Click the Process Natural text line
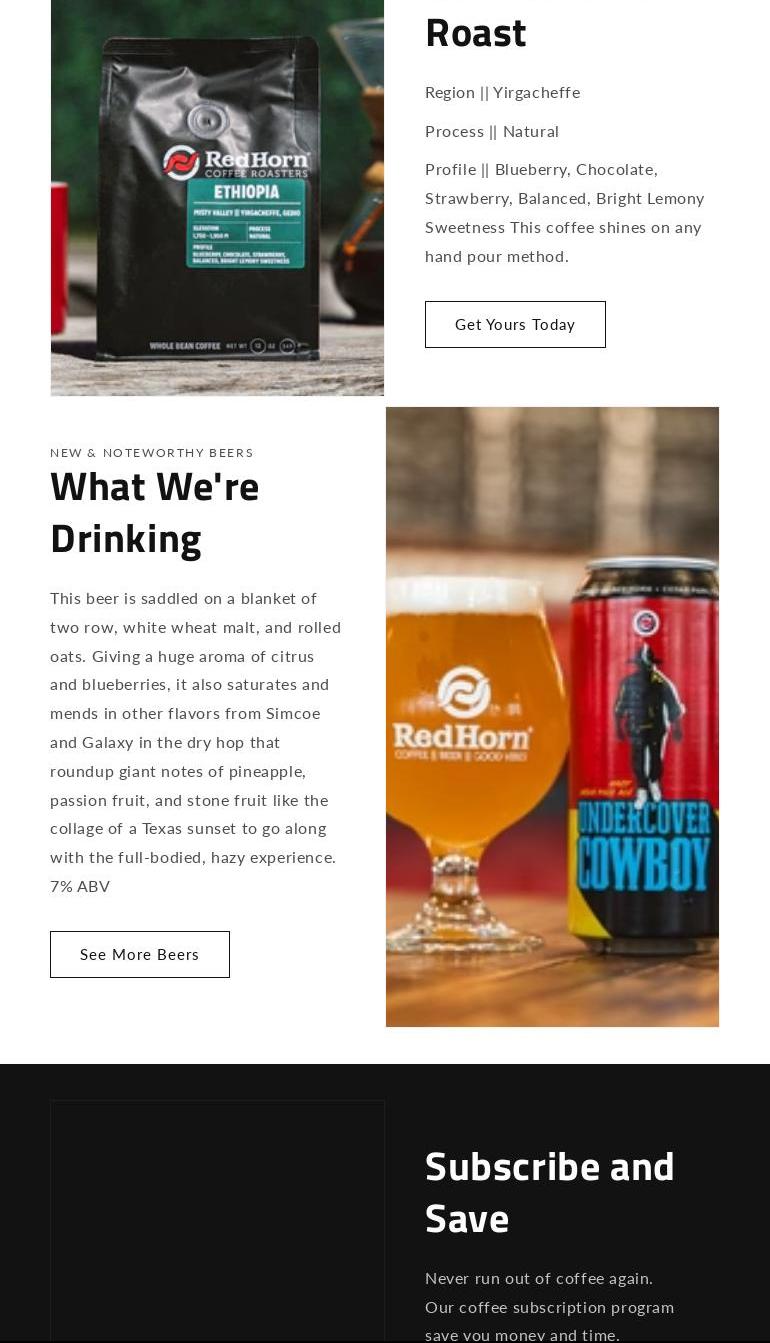 (x=492, y=131)
